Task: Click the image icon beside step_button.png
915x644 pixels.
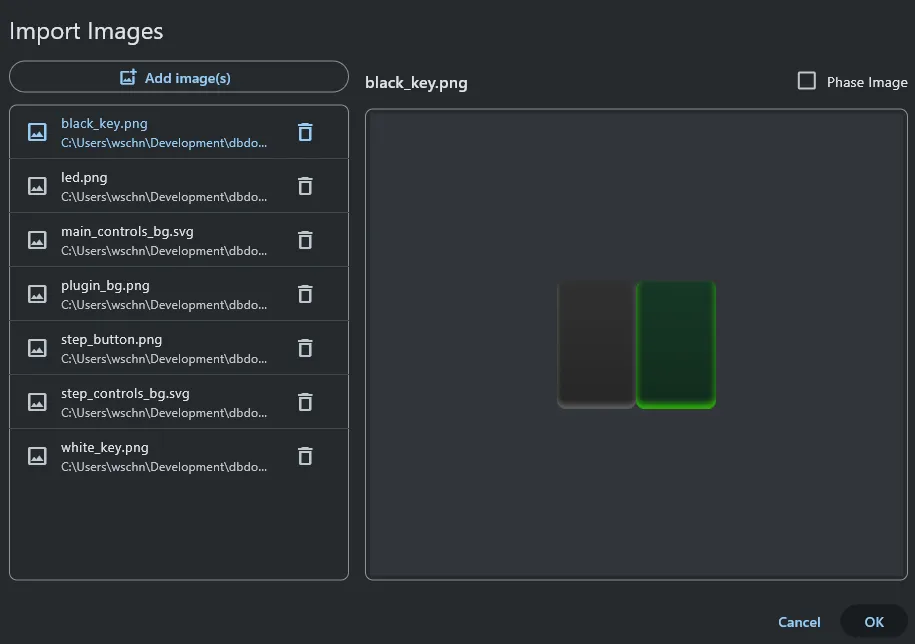Action: pos(37,348)
